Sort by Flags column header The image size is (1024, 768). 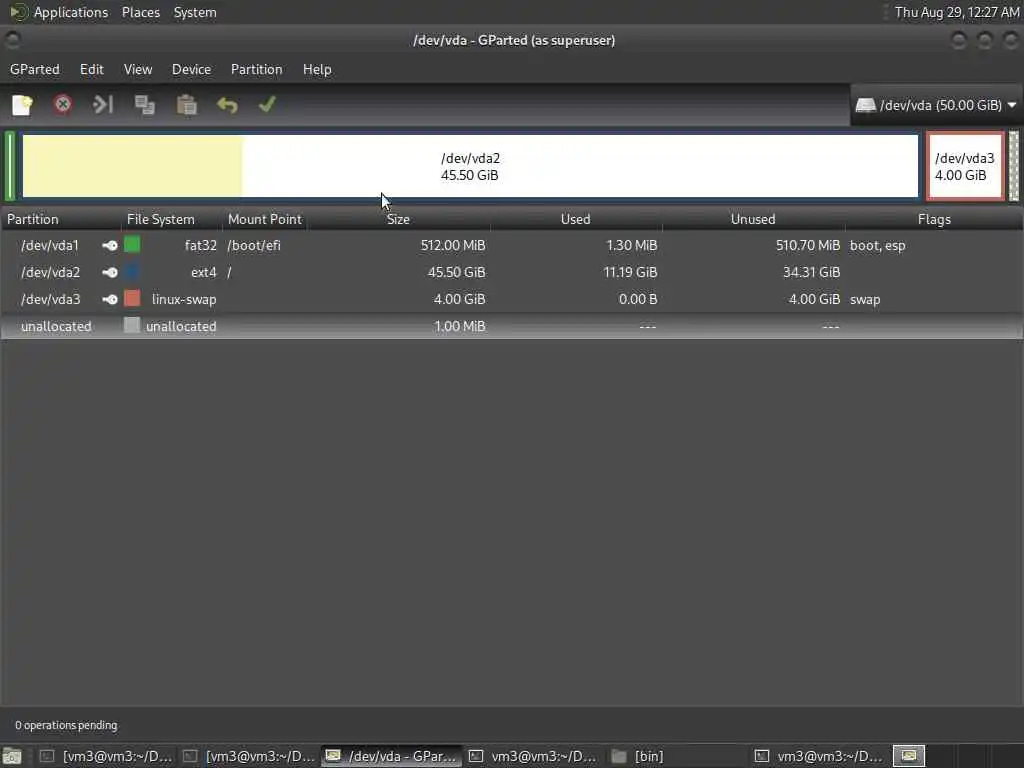click(x=934, y=219)
